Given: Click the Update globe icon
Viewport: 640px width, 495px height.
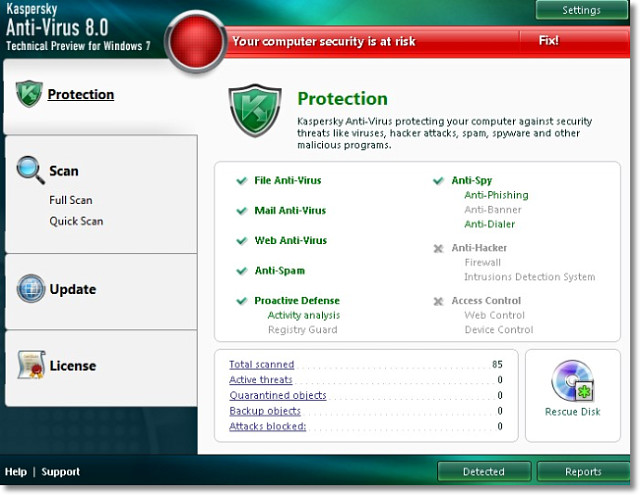Looking at the screenshot, I should [31, 289].
